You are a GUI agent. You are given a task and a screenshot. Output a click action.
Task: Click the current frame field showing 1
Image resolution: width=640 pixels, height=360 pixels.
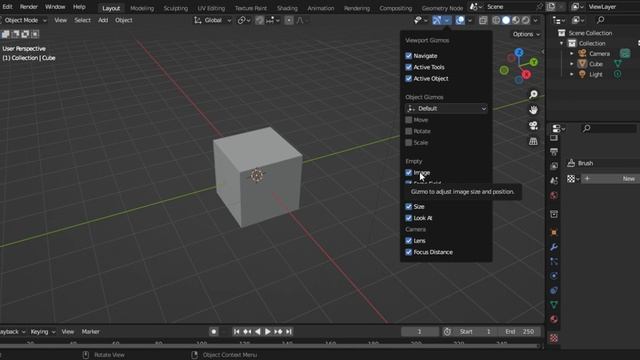coord(420,332)
